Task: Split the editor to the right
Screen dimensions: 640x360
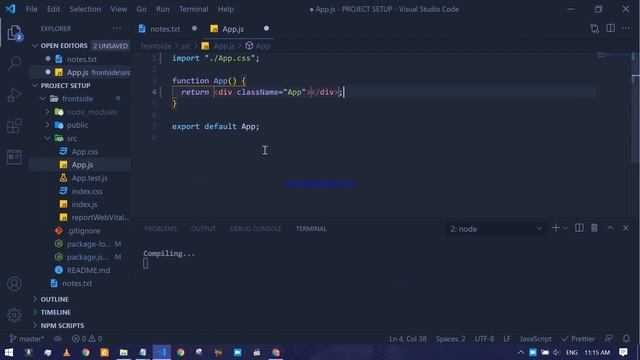Action: (x=611, y=28)
